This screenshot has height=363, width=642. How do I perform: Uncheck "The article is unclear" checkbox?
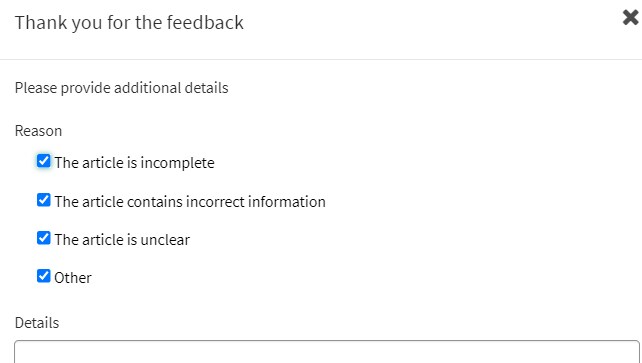(x=43, y=238)
